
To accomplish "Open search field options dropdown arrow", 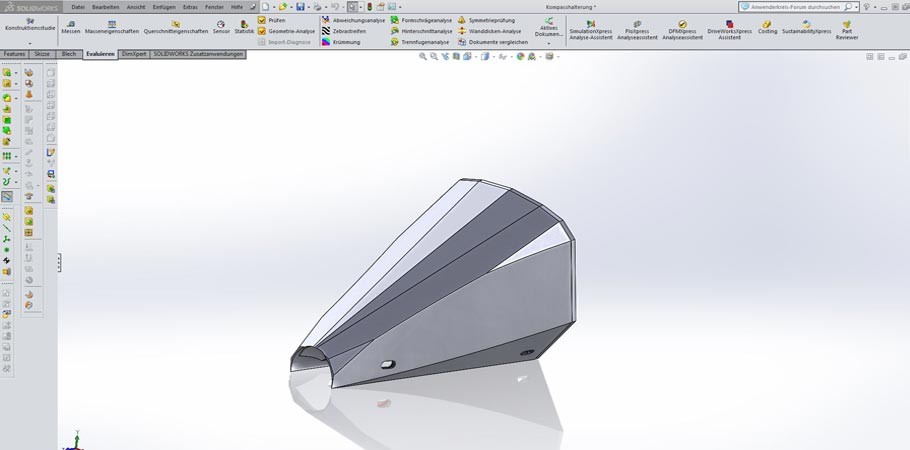I will [857, 7].
